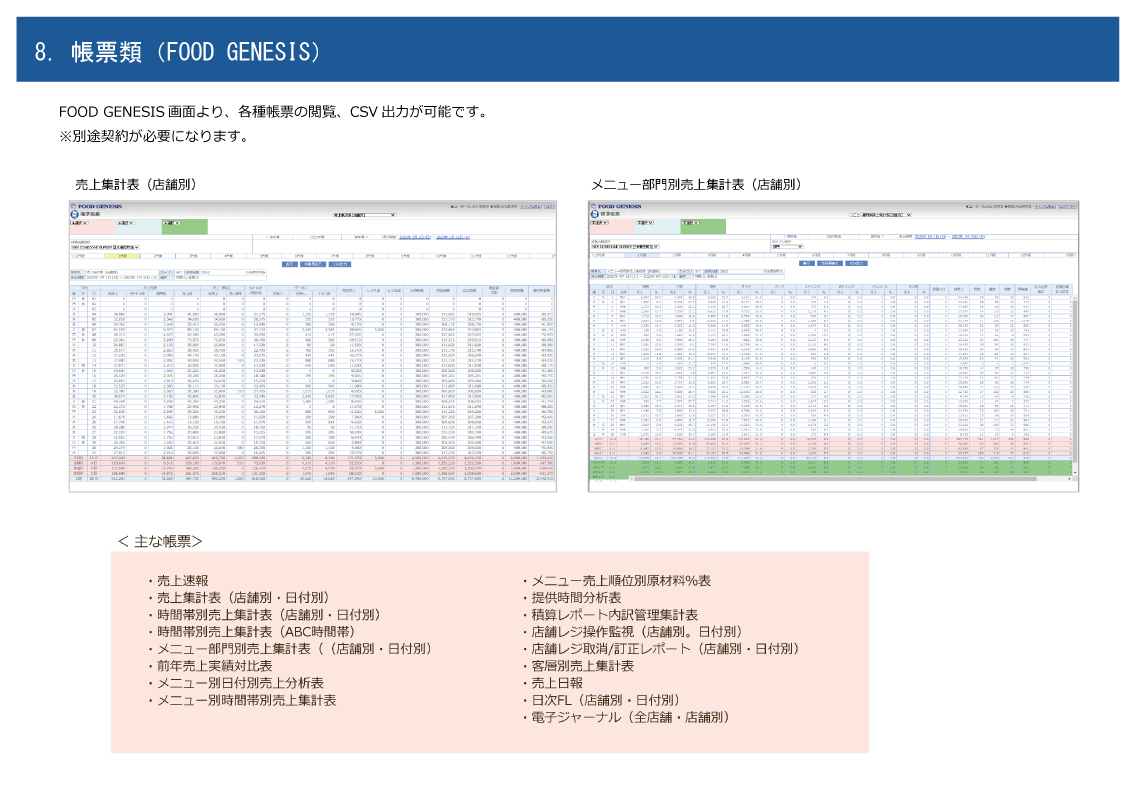This screenshot has height=793, width=1143.
Task: Select 6月度 month tab in left screenshot
Action: click(299, 256)
